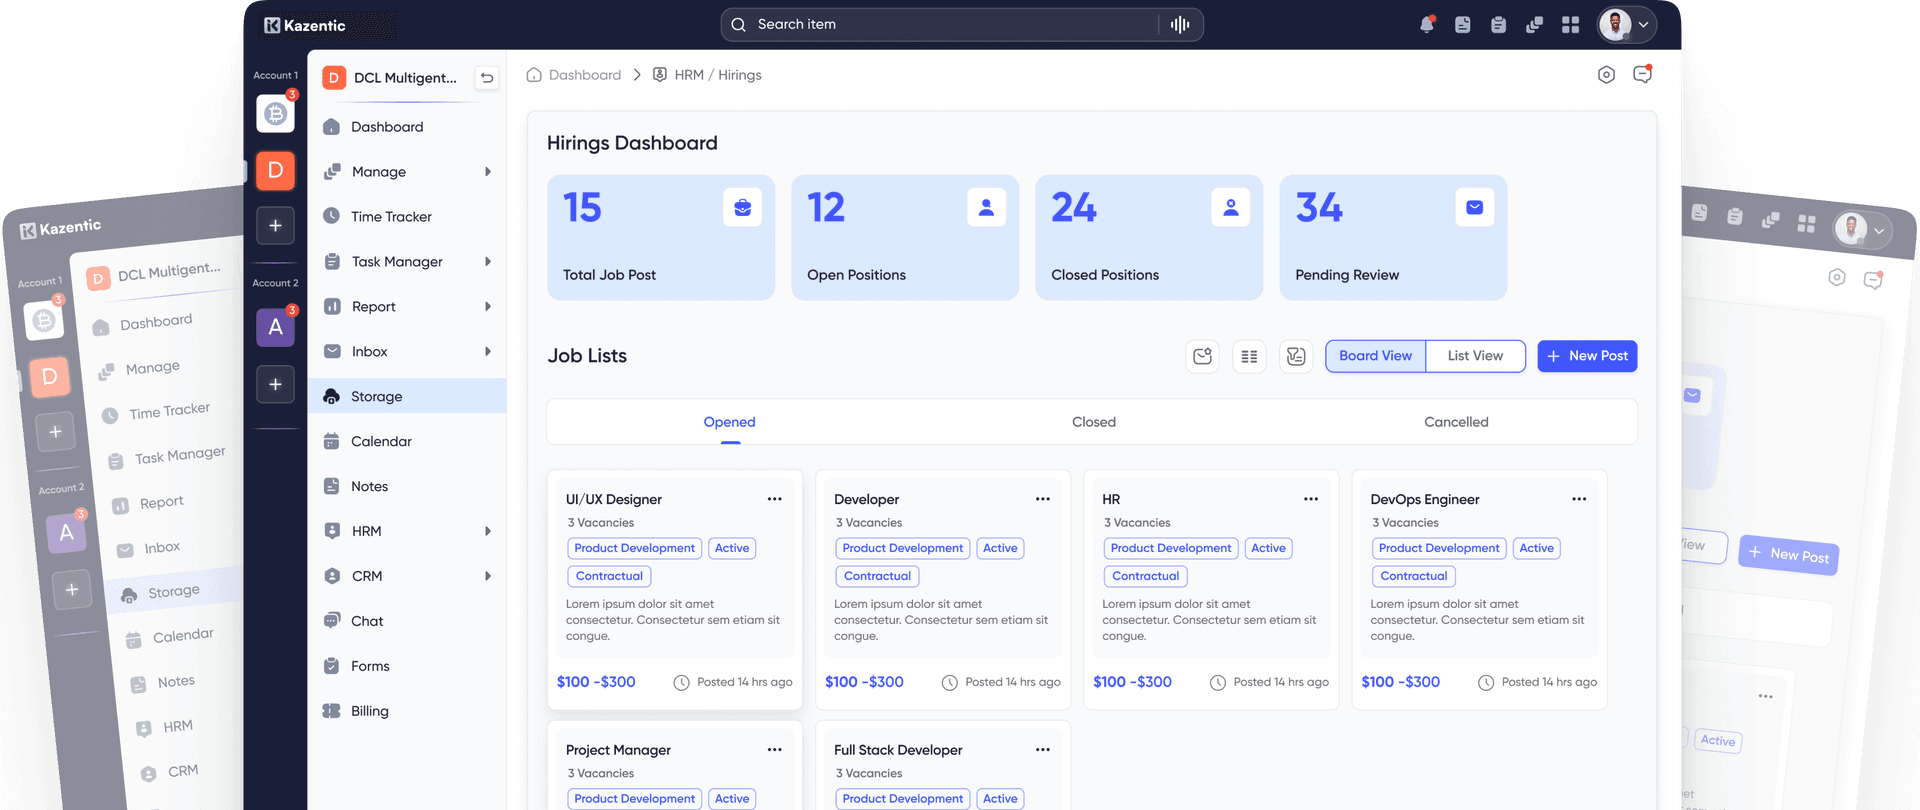Switch to List View toggle

click(x=1475, y=356)
